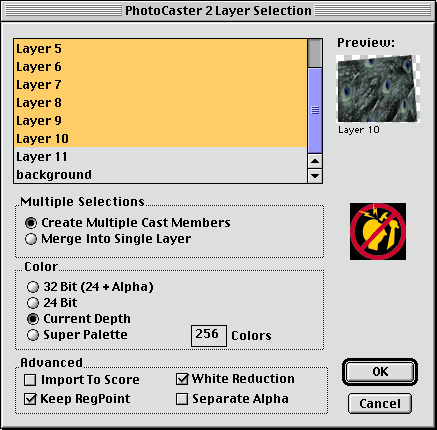
Task: Click the layer list scrollbar thumb
Action: pos(315,110)
